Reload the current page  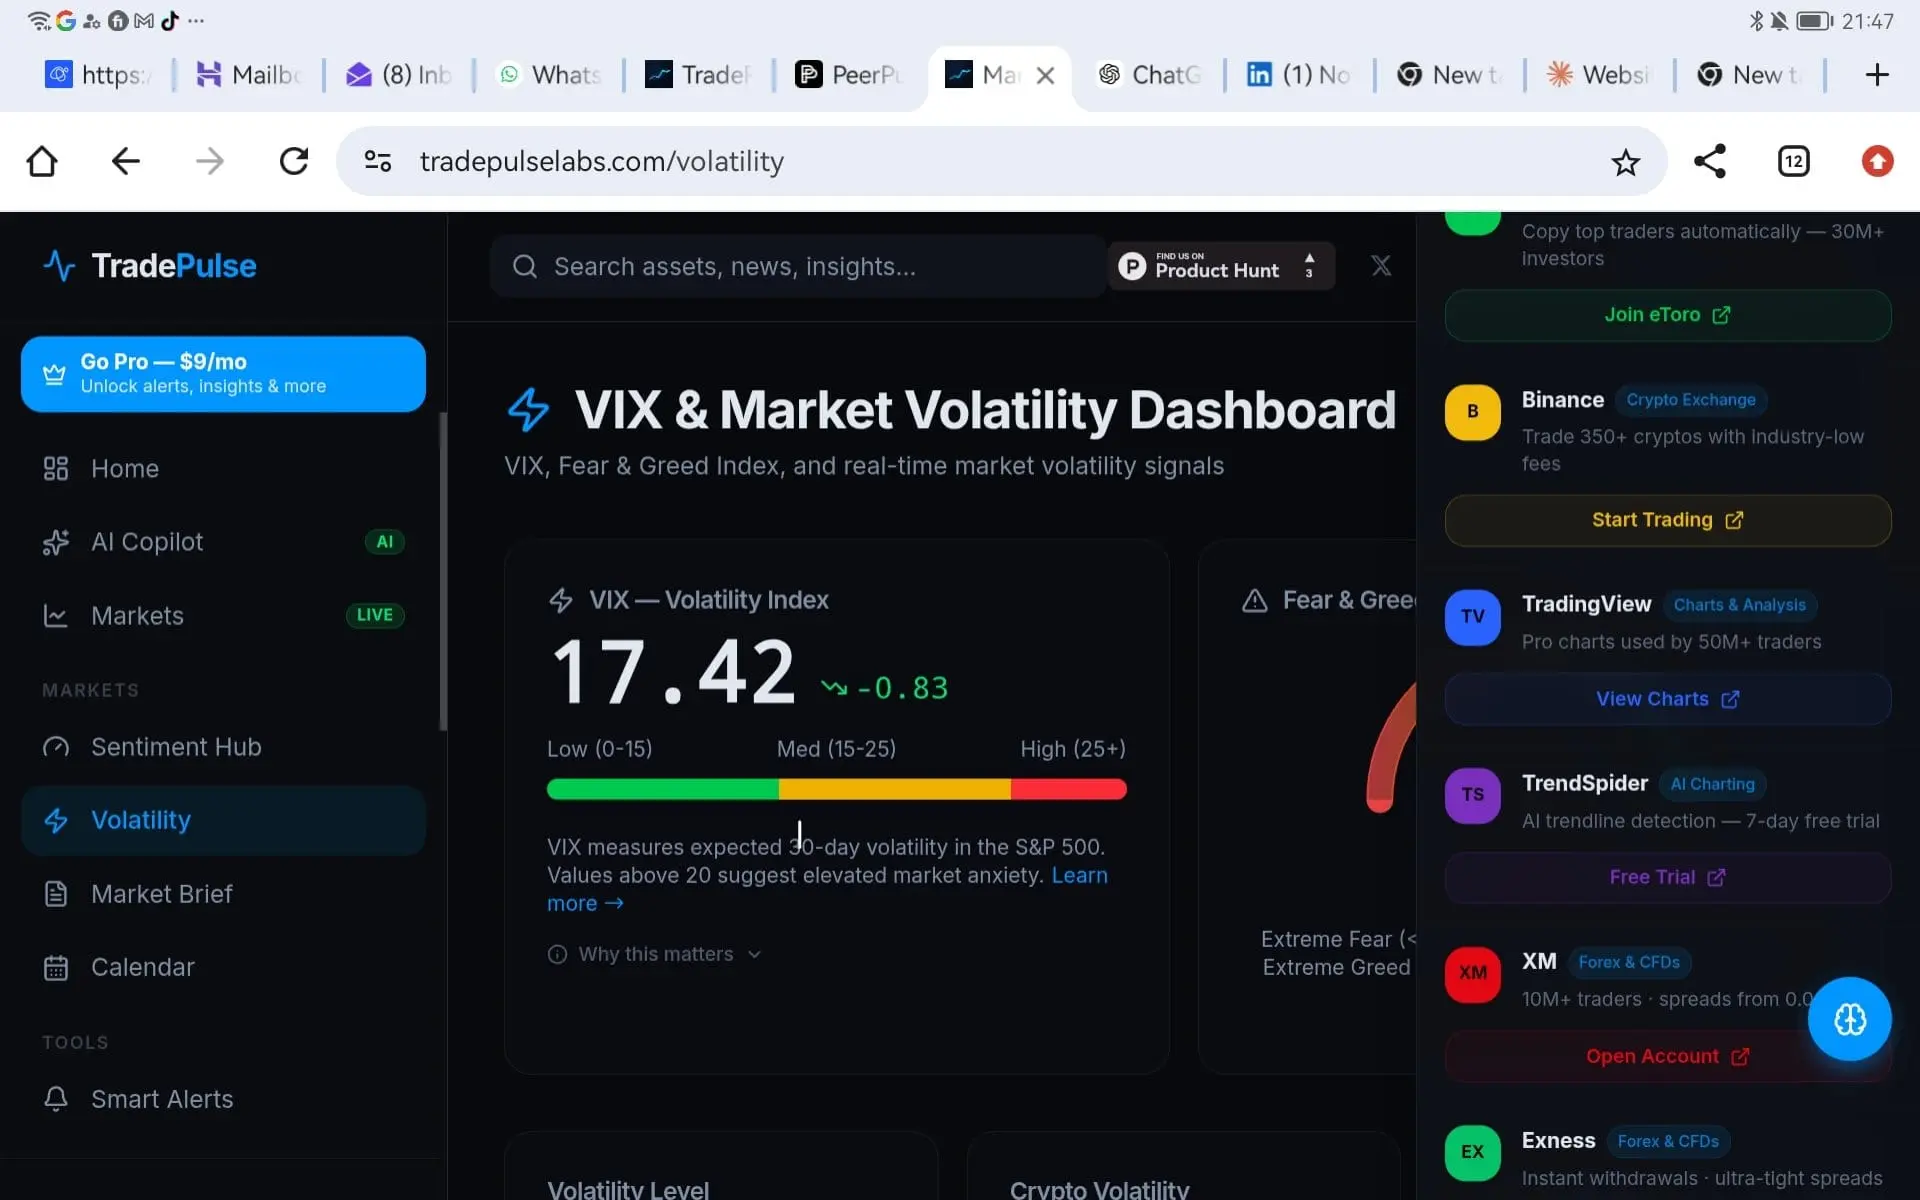click(x=294, y=161)
